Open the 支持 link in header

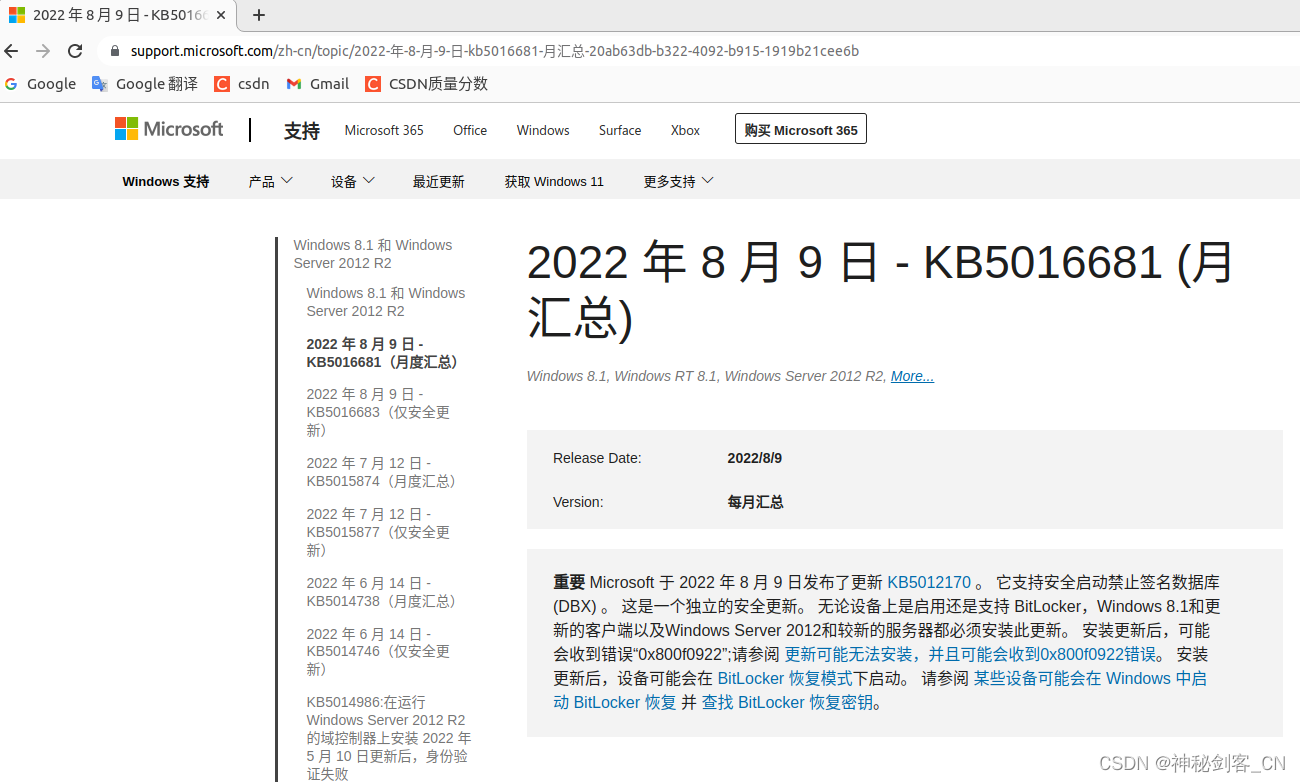(x=301, y=131)
